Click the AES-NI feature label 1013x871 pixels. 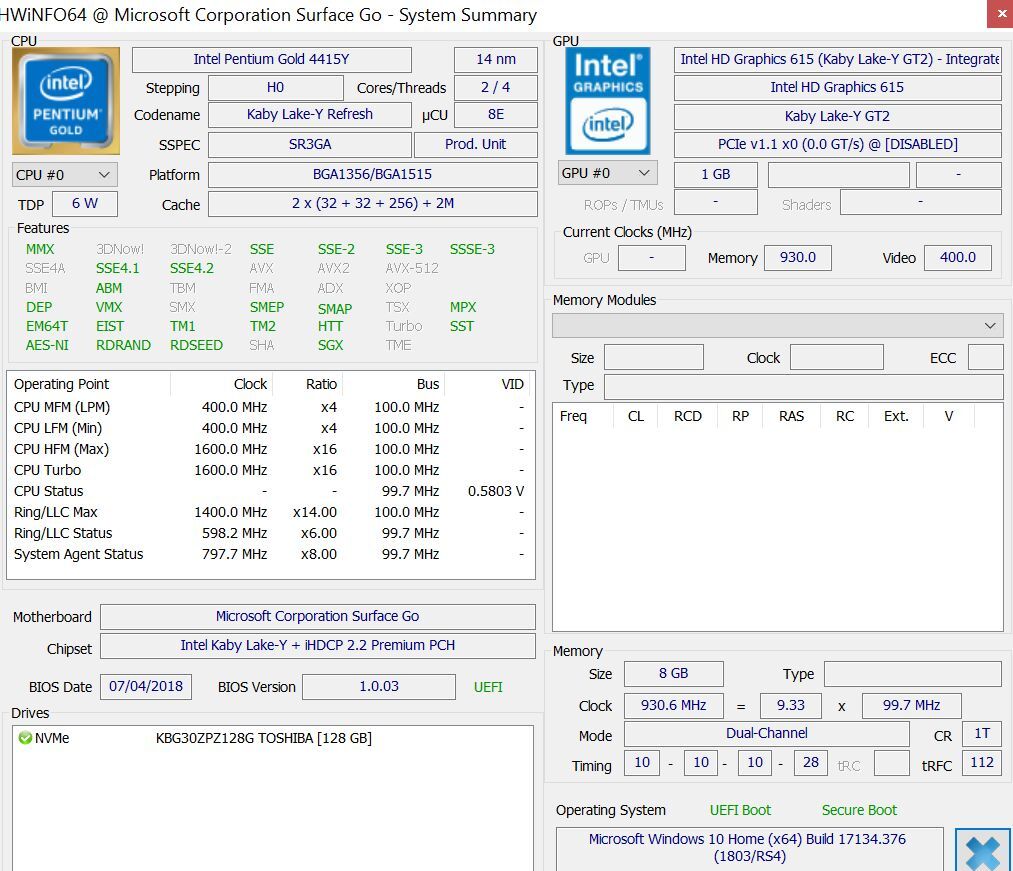(47, 345)
